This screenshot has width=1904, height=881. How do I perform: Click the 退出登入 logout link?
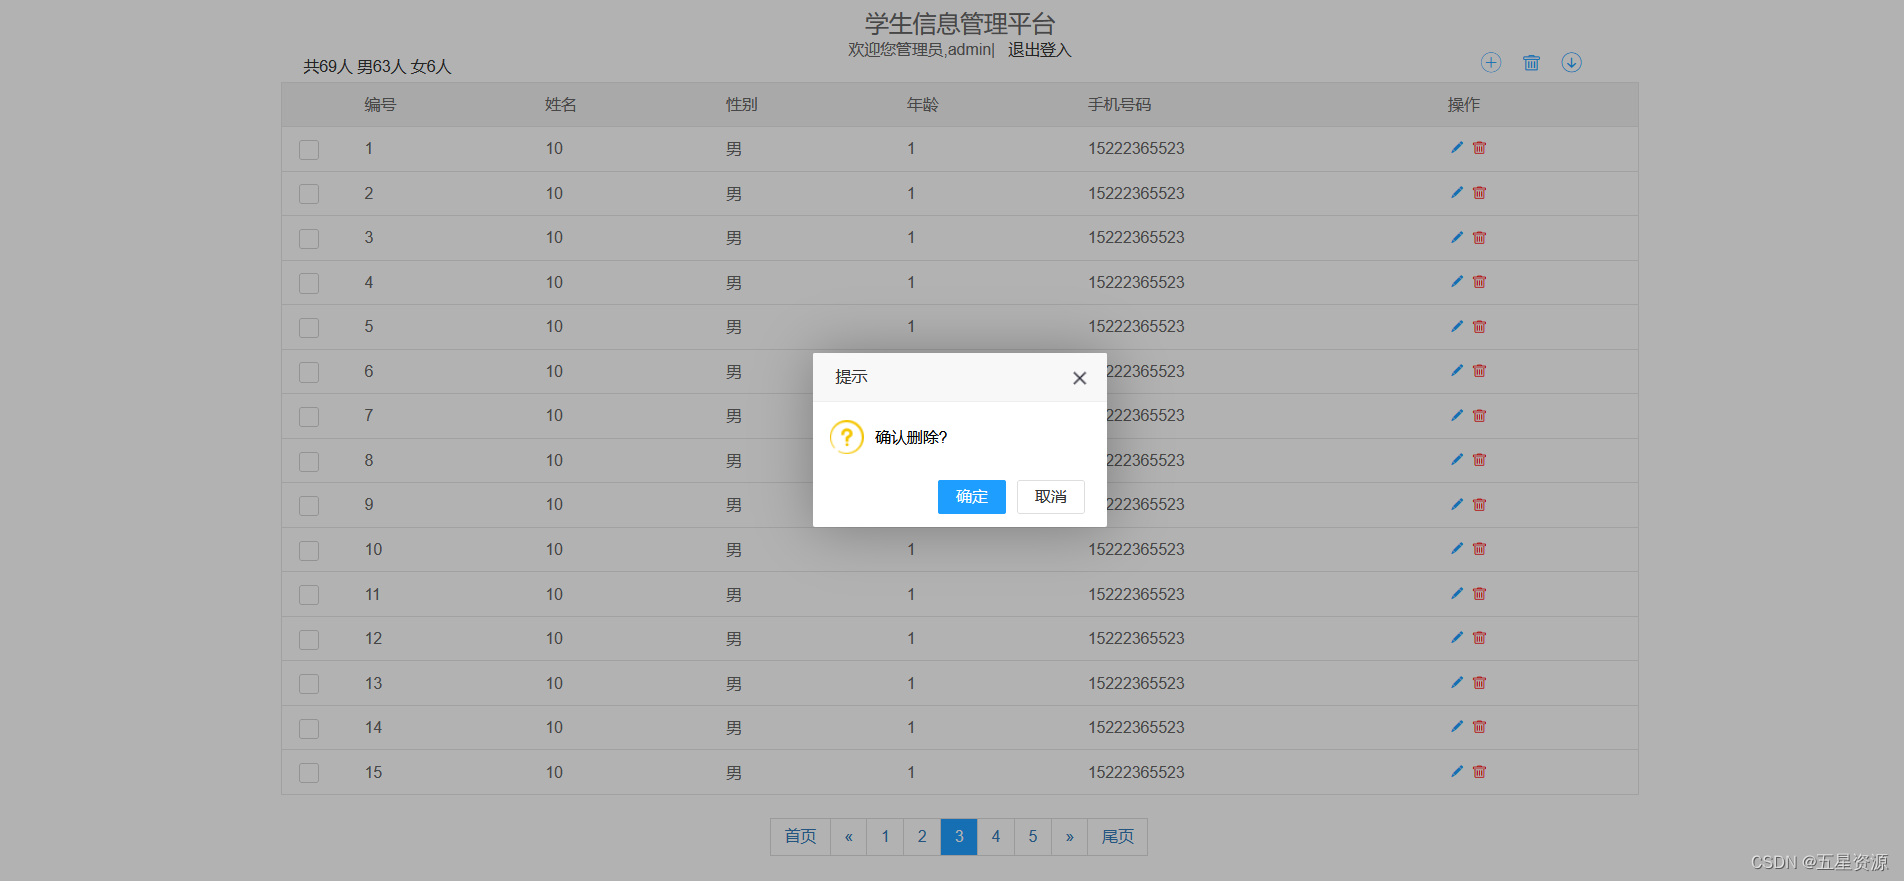coord(1039,50)
